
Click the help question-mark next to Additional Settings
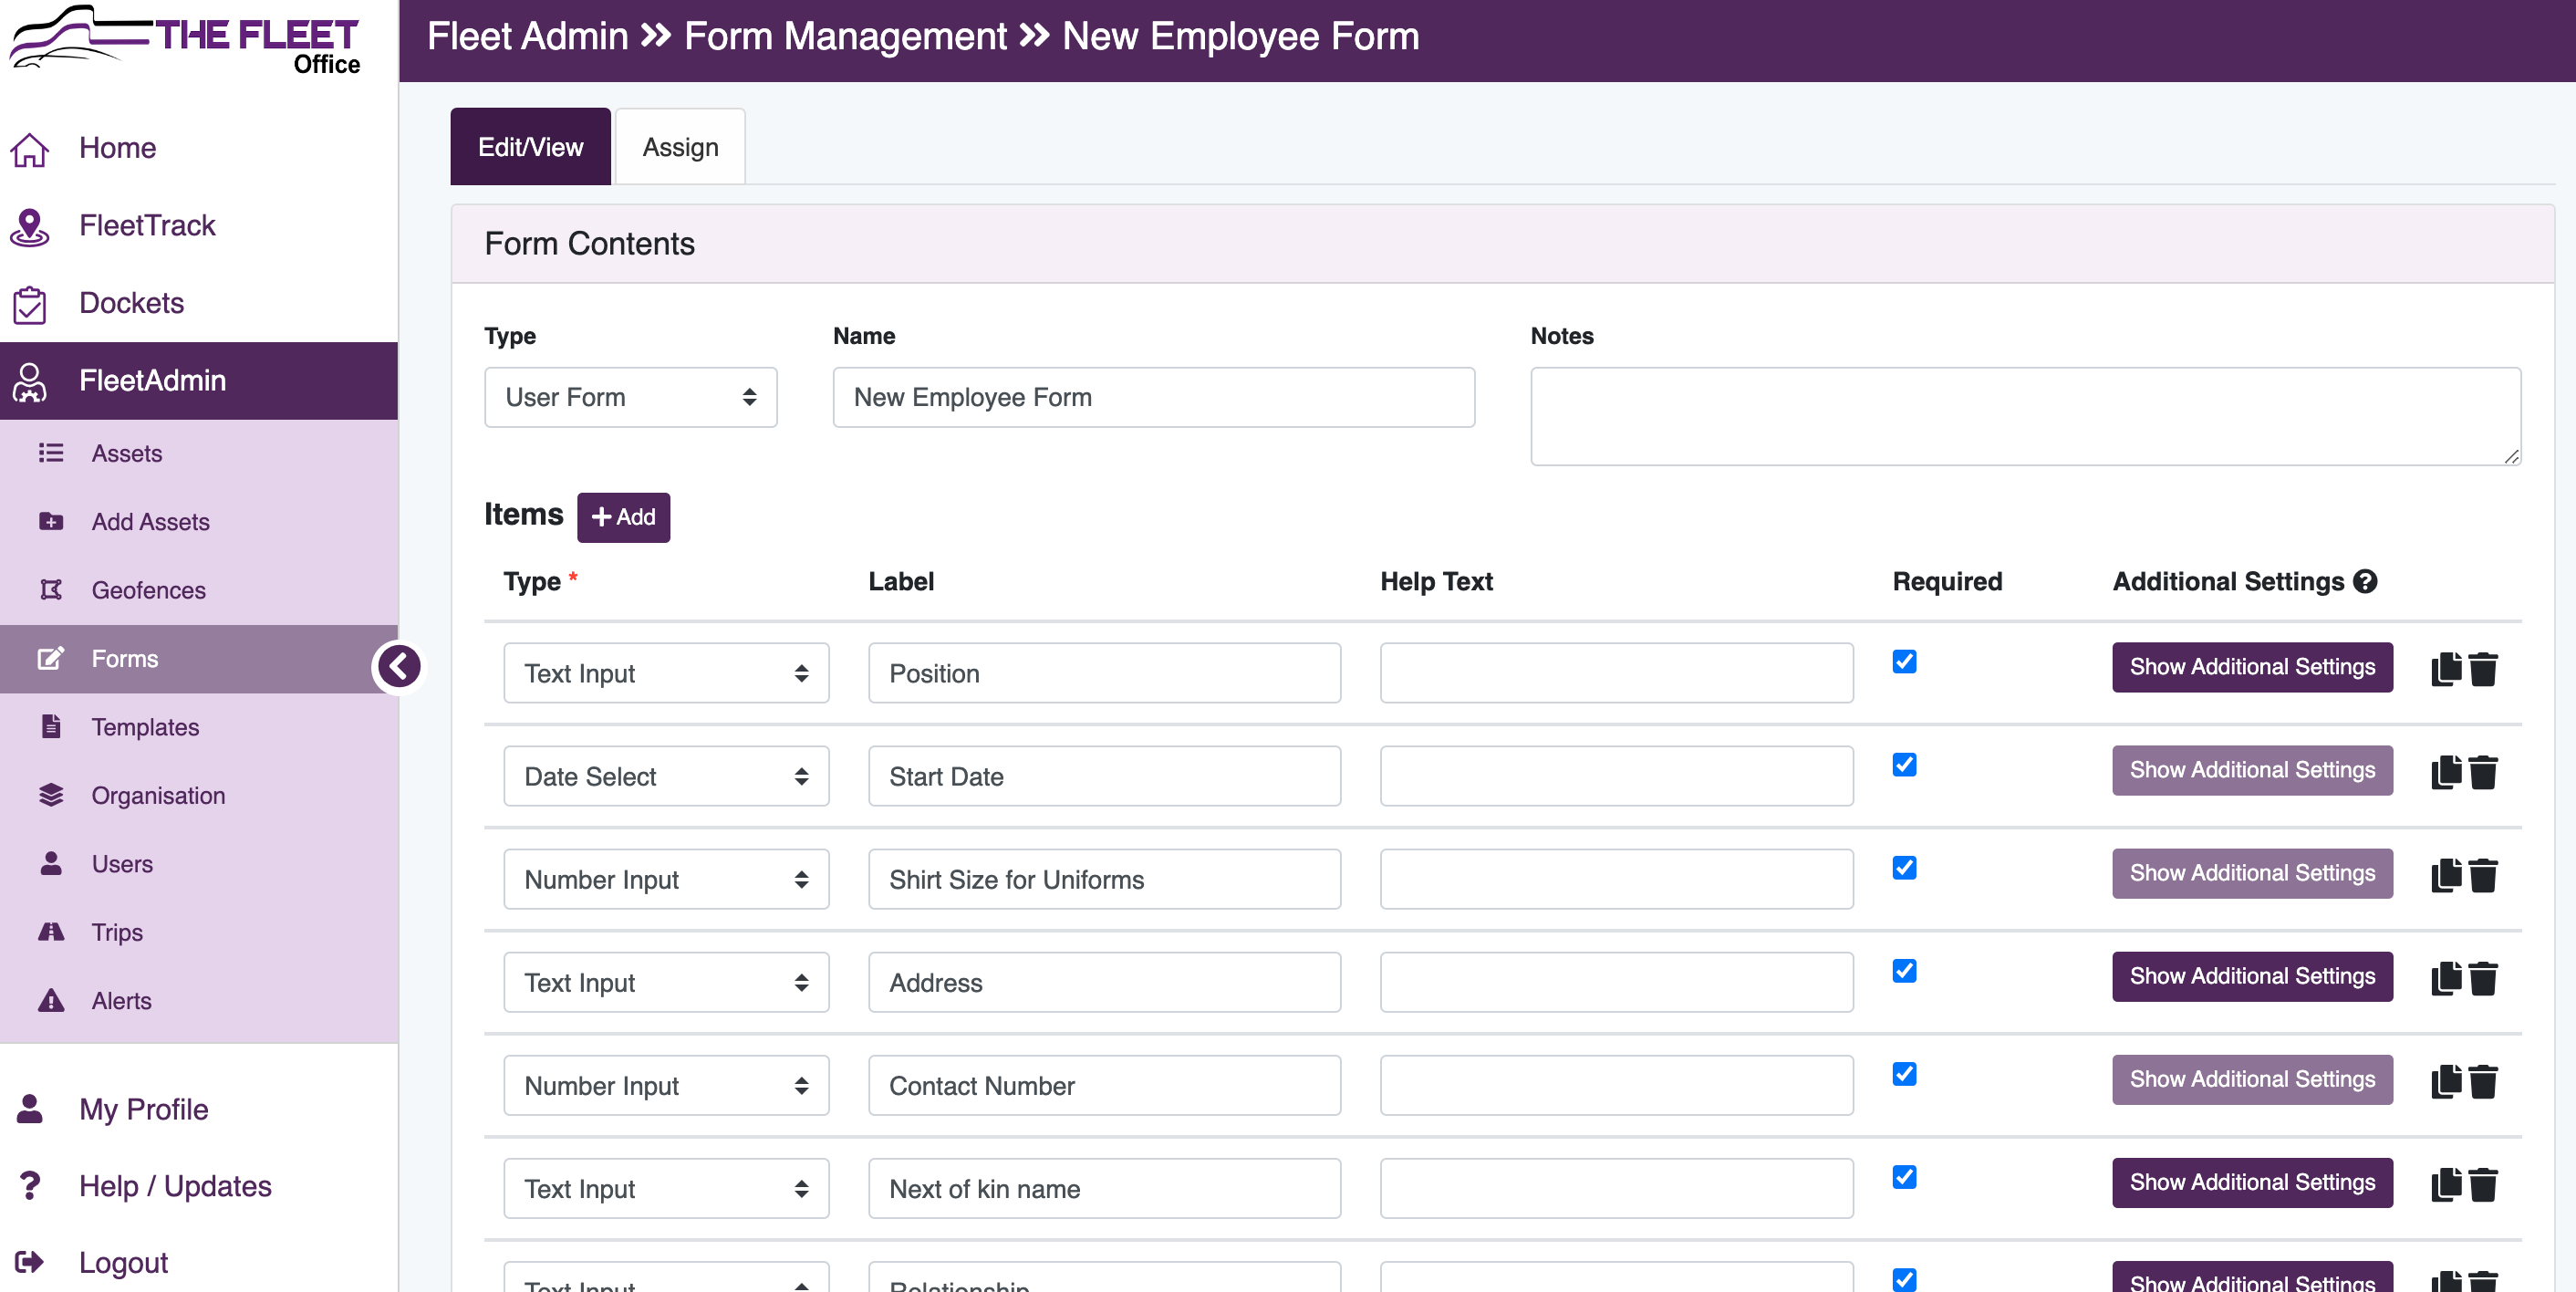click(2365, 582)
